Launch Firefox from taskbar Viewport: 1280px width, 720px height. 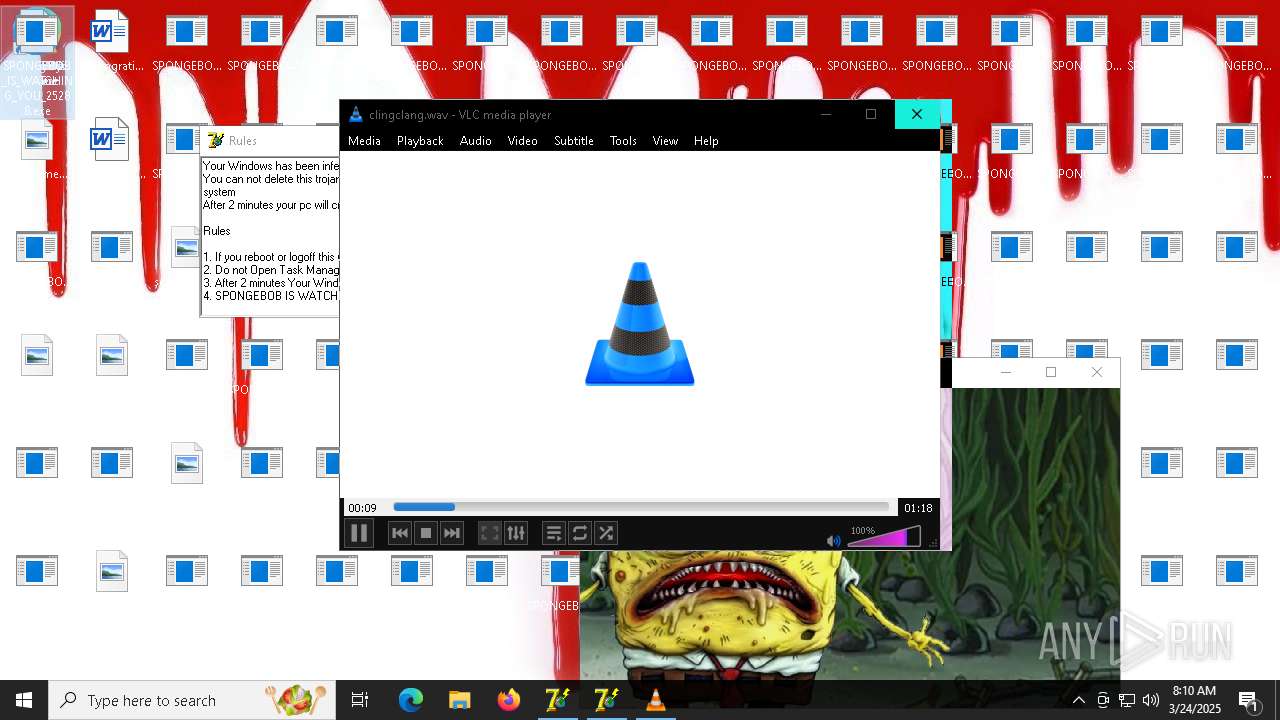[508, 700]
